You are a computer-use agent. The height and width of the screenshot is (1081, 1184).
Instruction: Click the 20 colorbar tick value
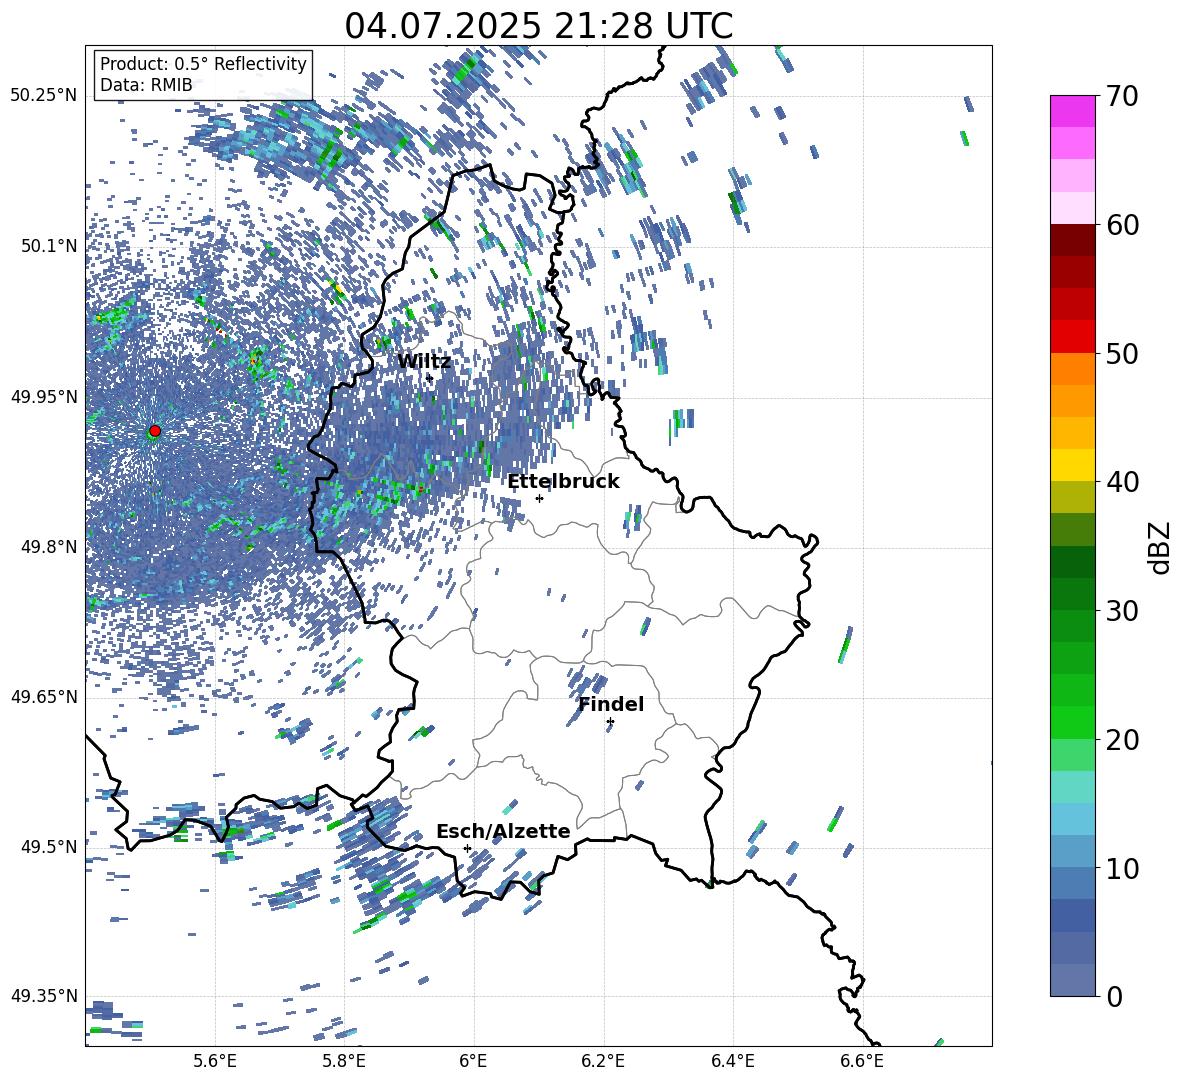click(x=1122, y=740)
